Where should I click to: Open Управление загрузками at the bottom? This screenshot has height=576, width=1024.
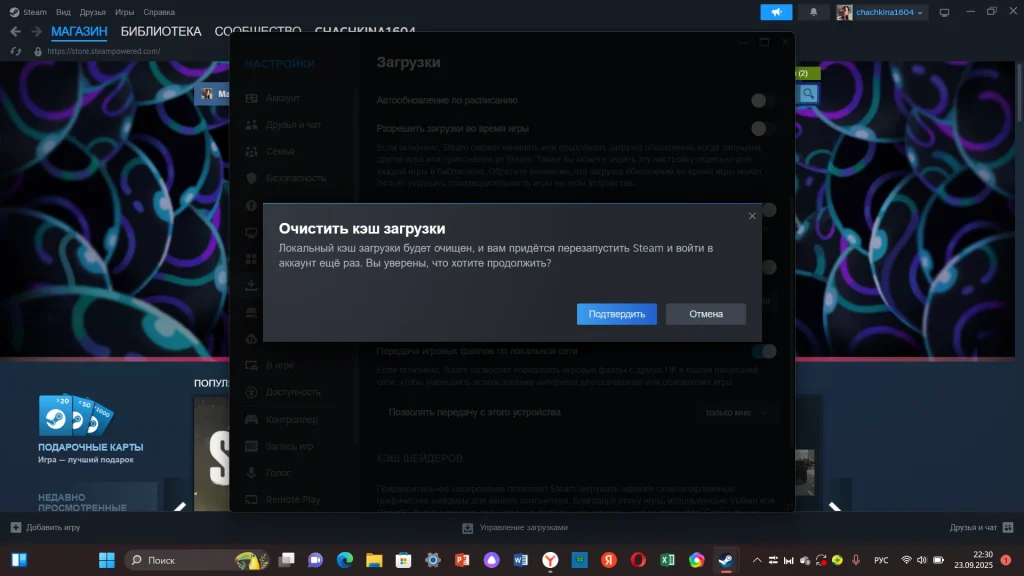pyautogui.click(x=514, y=527)
